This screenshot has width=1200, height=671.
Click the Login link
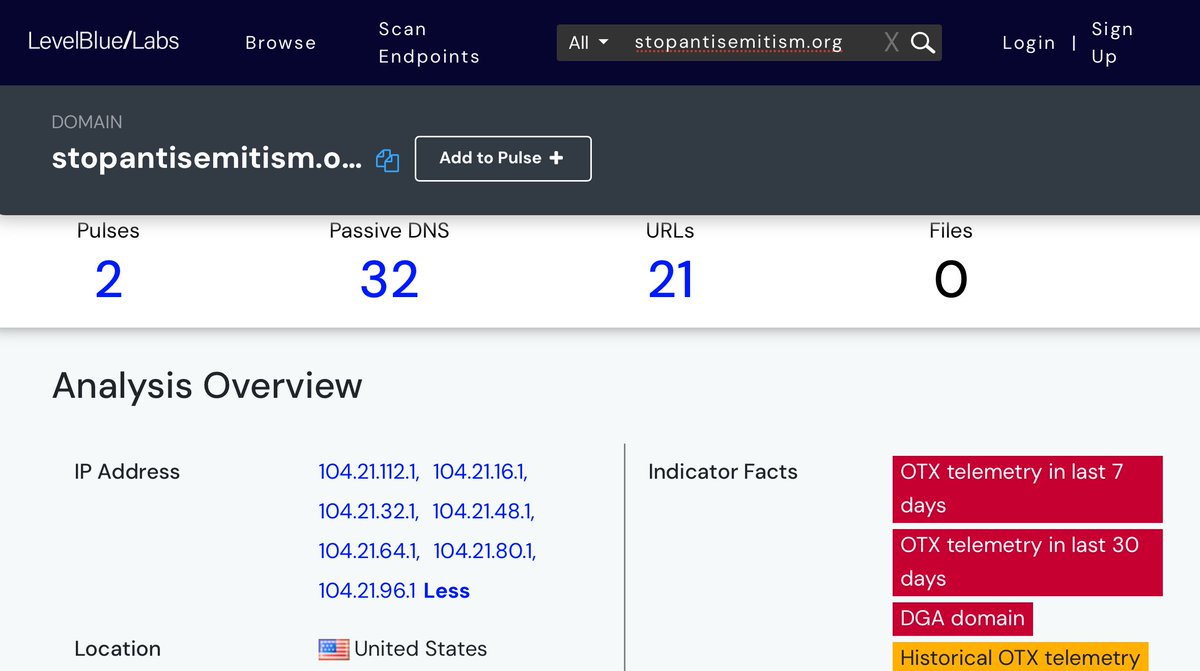[1028, 42]
